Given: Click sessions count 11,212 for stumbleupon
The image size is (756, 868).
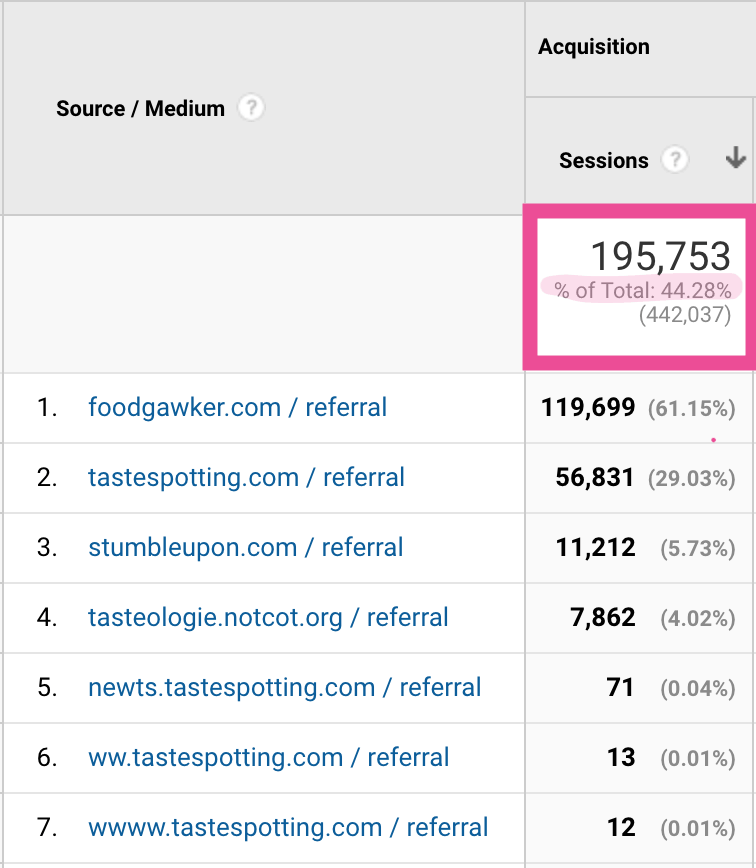Looking at the screenshot, I should click(x=595, y=547).
